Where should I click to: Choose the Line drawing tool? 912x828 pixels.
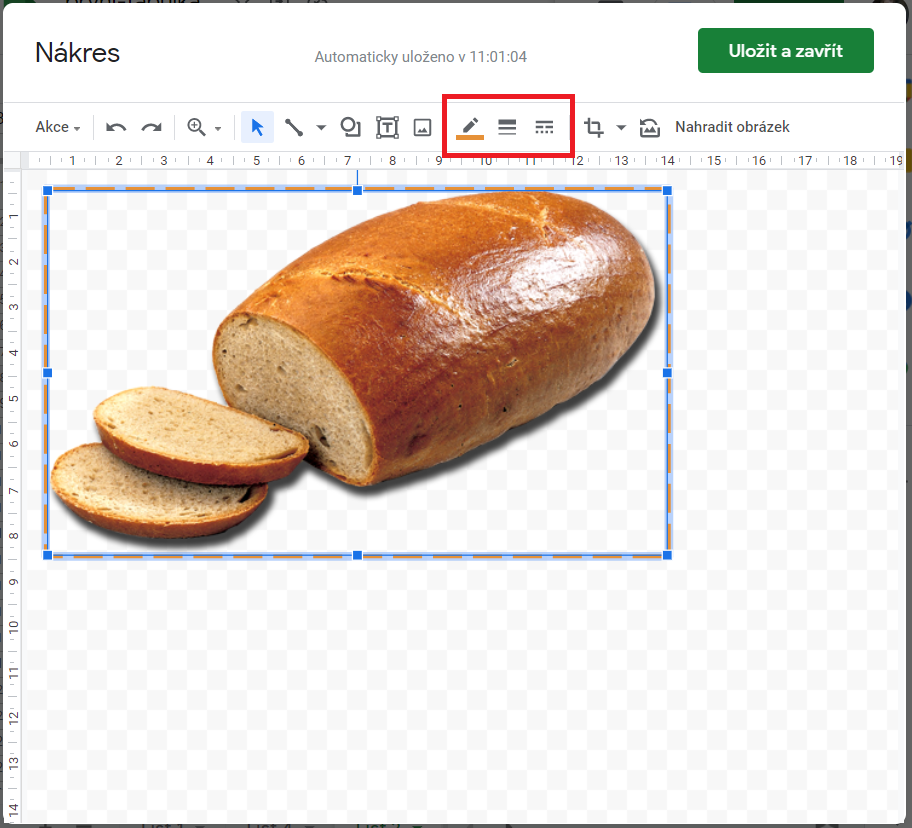point(294,127)
